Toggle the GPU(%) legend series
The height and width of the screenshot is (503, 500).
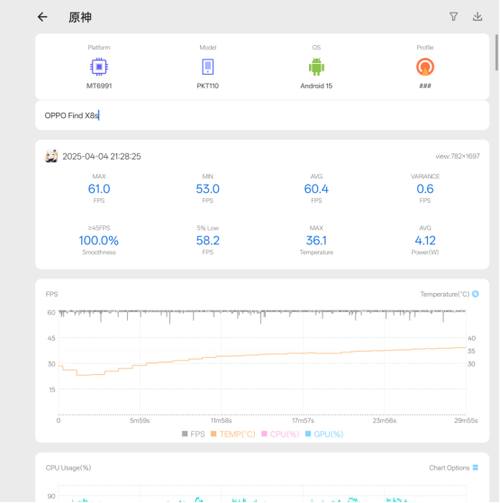tap(324, 434)
